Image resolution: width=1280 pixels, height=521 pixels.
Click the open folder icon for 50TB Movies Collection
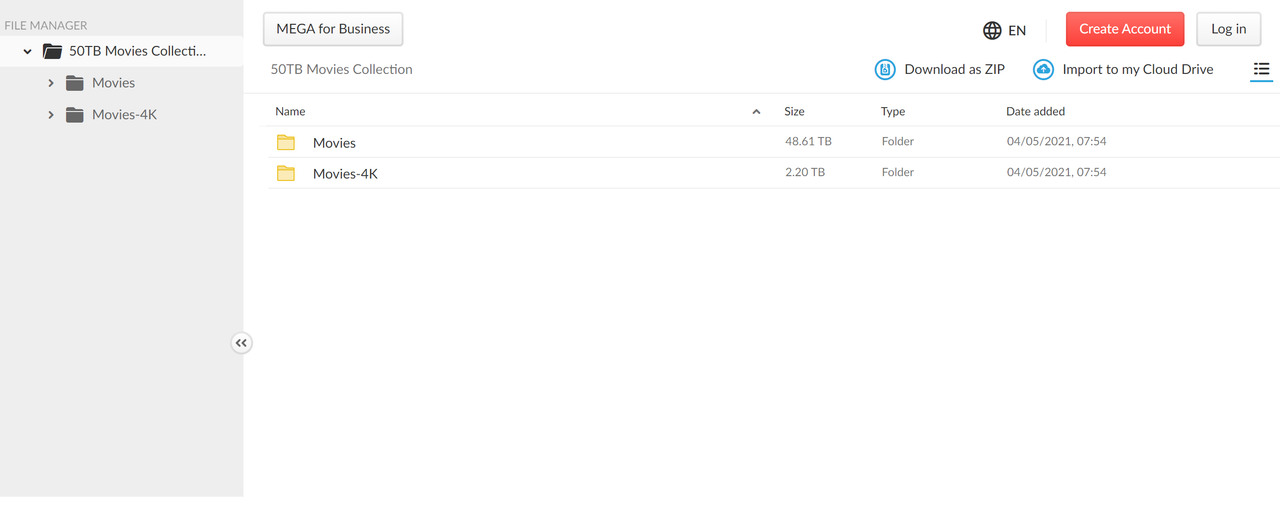point(52,51)
